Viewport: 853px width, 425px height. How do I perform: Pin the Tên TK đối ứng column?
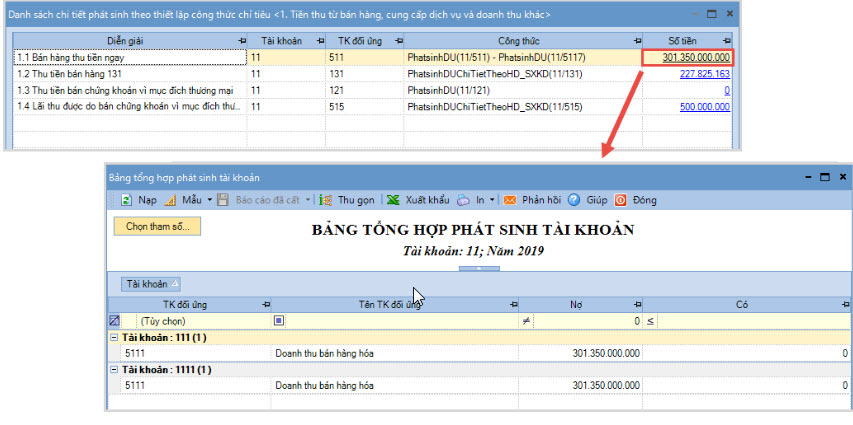[513, 305]
